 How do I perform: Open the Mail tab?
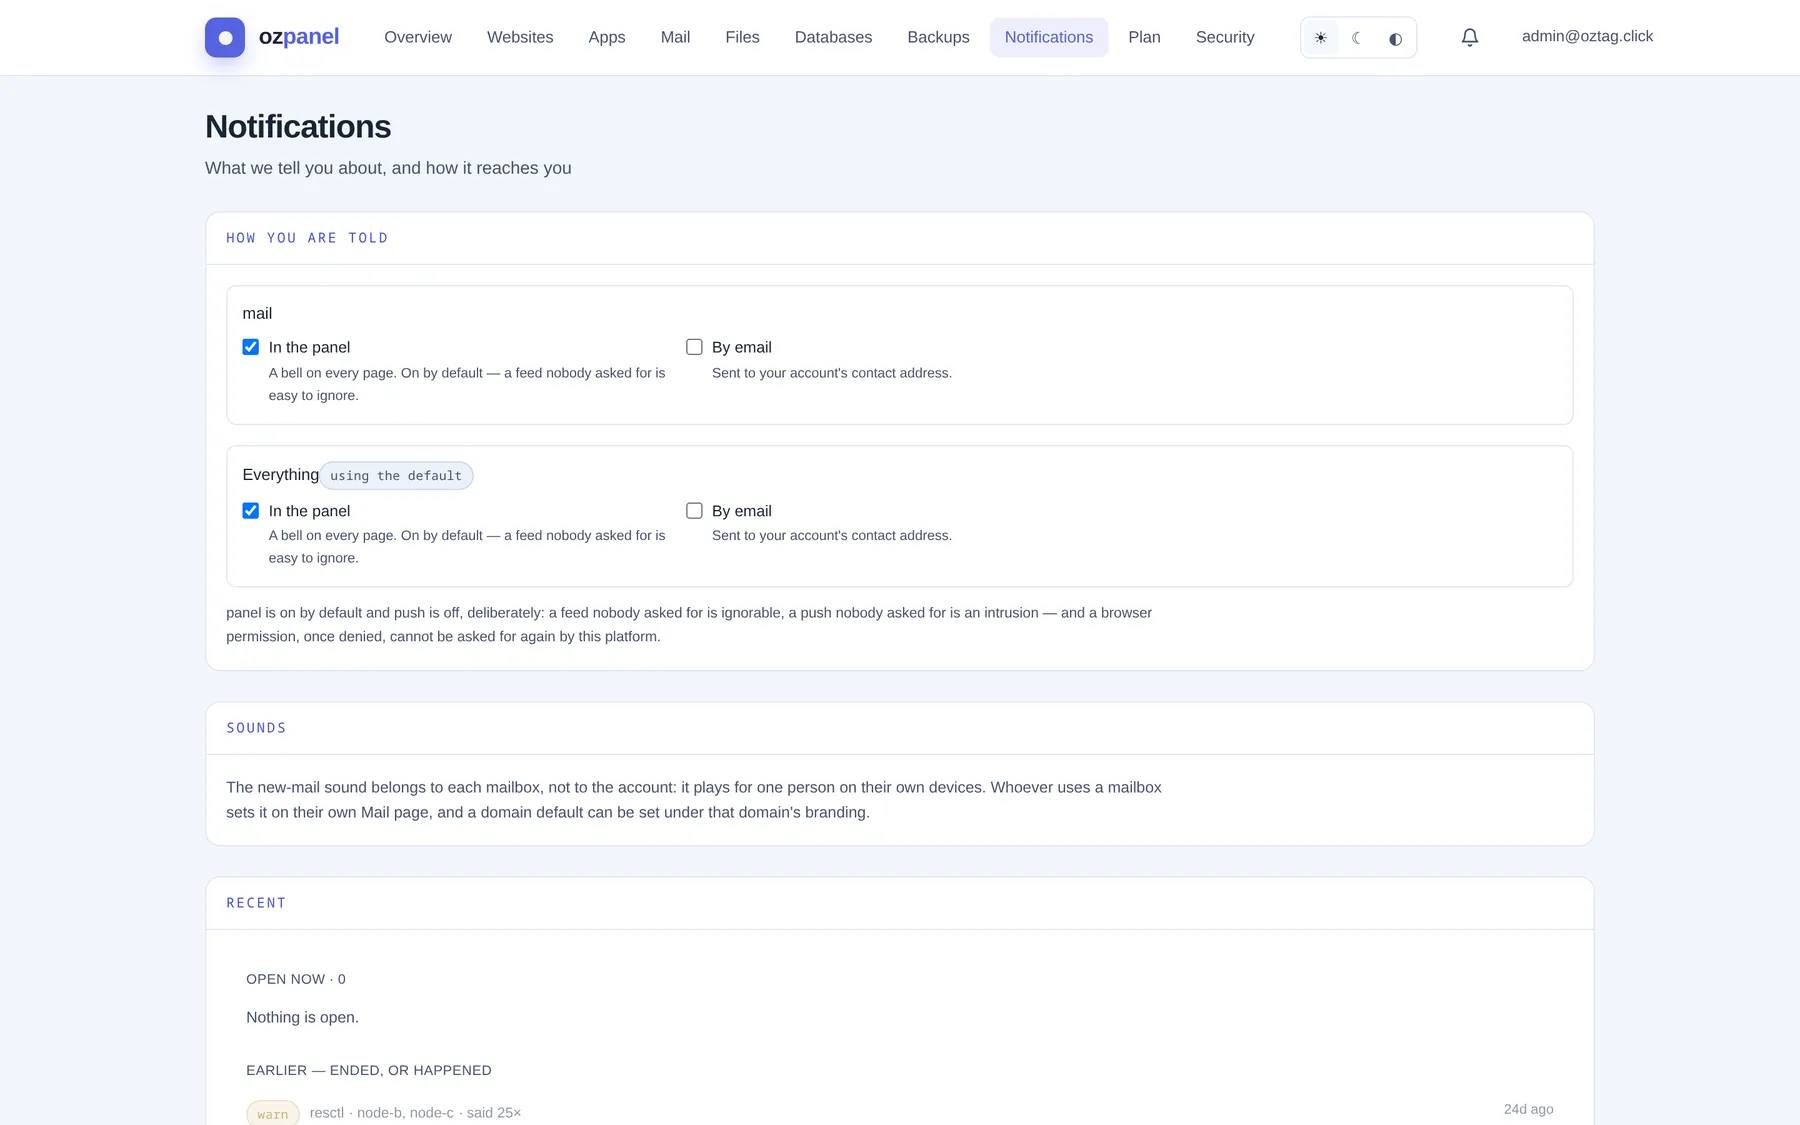pyautogui.click(x=675, y=37)
